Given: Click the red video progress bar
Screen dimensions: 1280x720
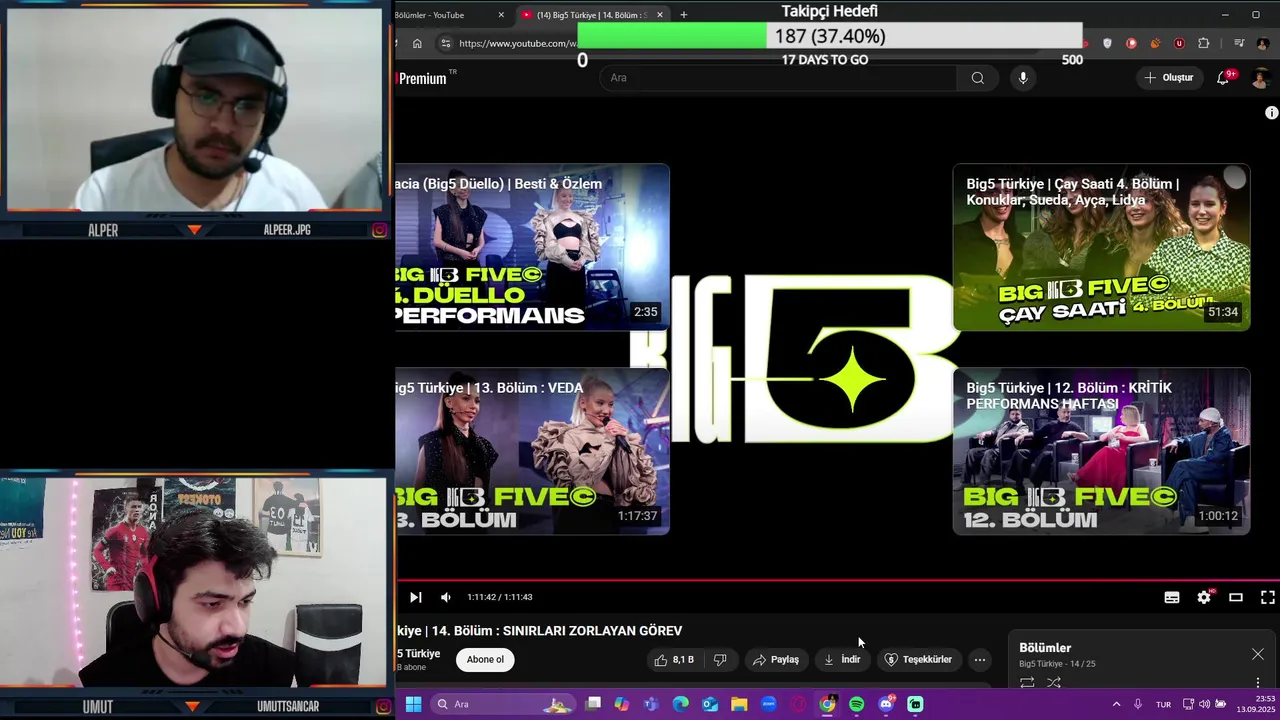Looking at the screenshot, I should click(x=837, y=580).
